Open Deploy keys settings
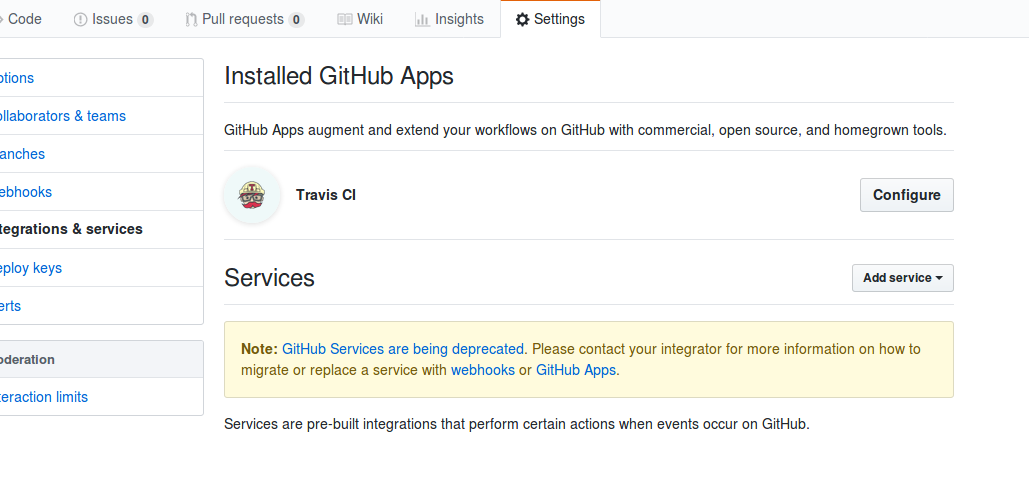1029x482 pixels. tap(100, 268)
